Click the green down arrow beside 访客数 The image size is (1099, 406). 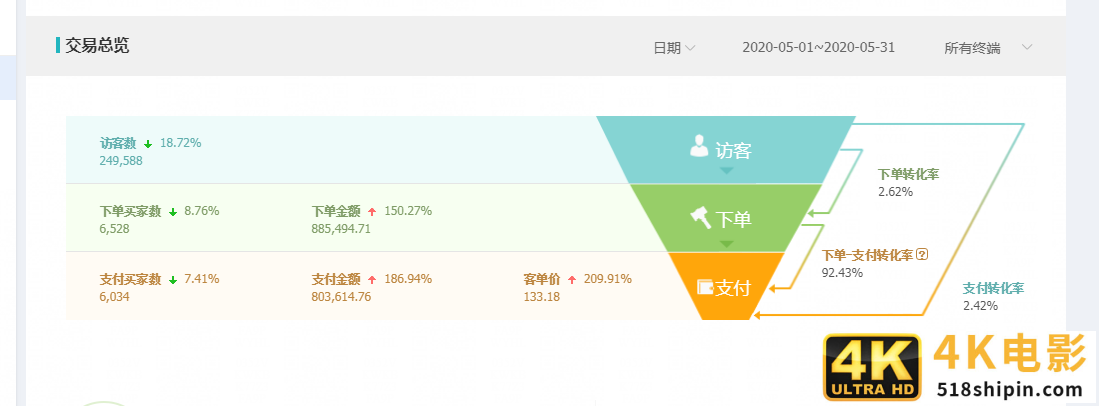click(x=148, y=144)
